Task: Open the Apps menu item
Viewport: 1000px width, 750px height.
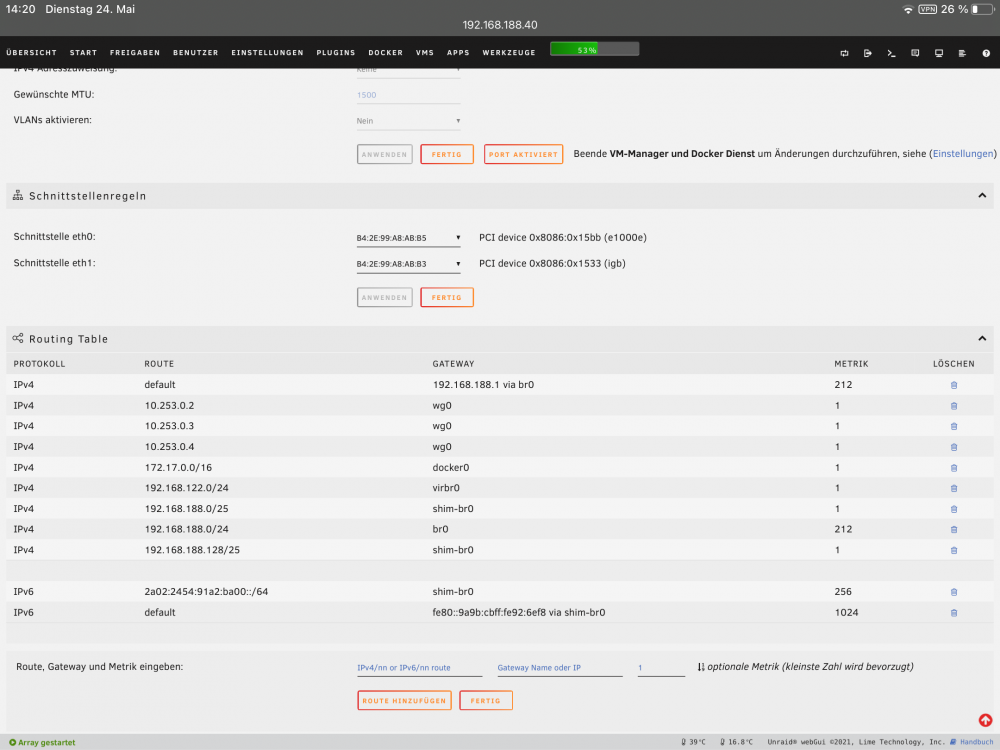Action: tap(458, 53)
